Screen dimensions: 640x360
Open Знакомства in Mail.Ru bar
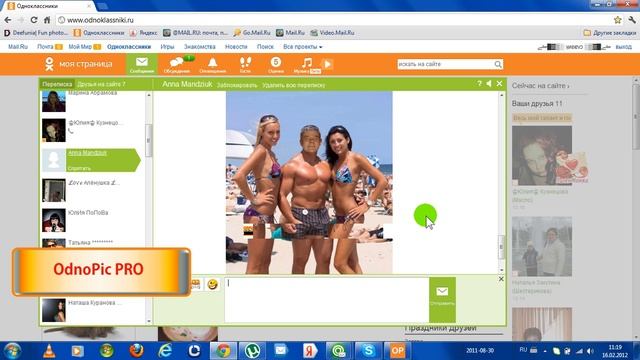click(x=199, y=47)
